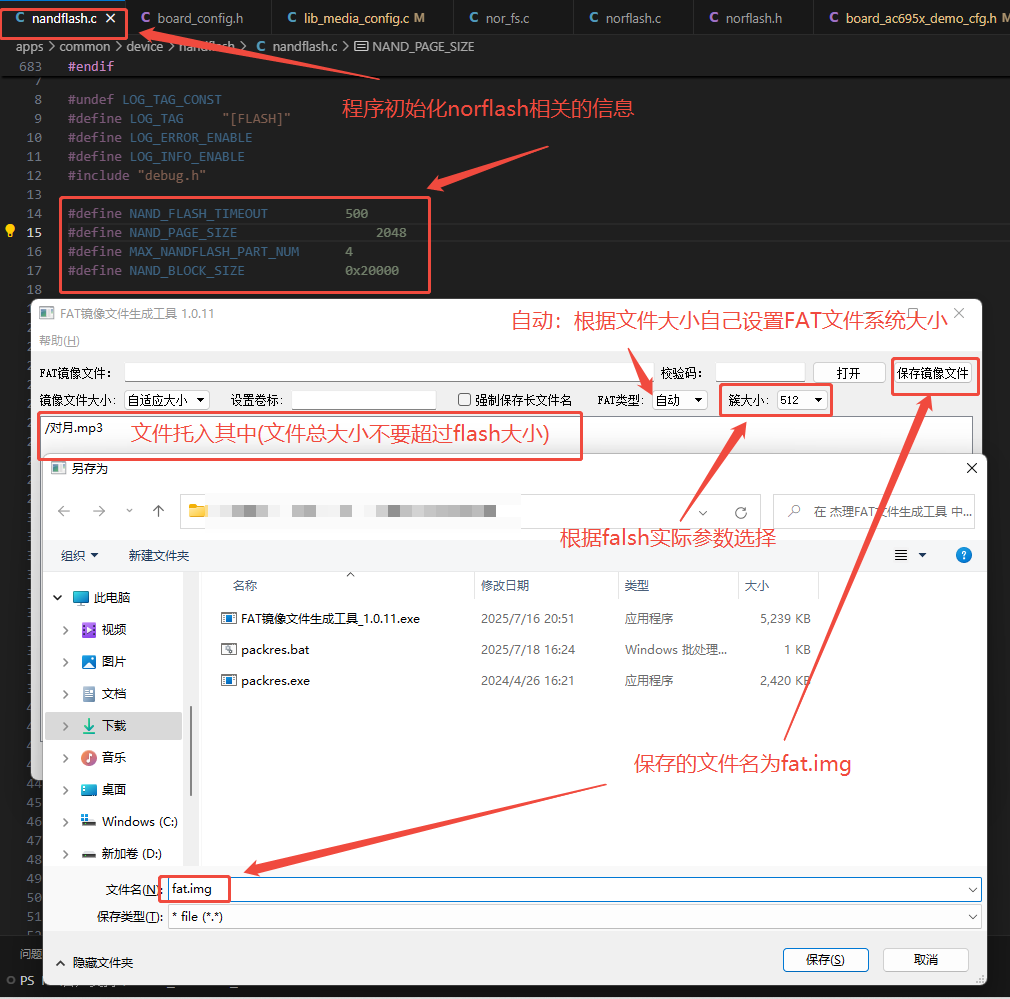Change the file view layout icon
This screenshot has height=999, width=1010.
tap(901, 555)
